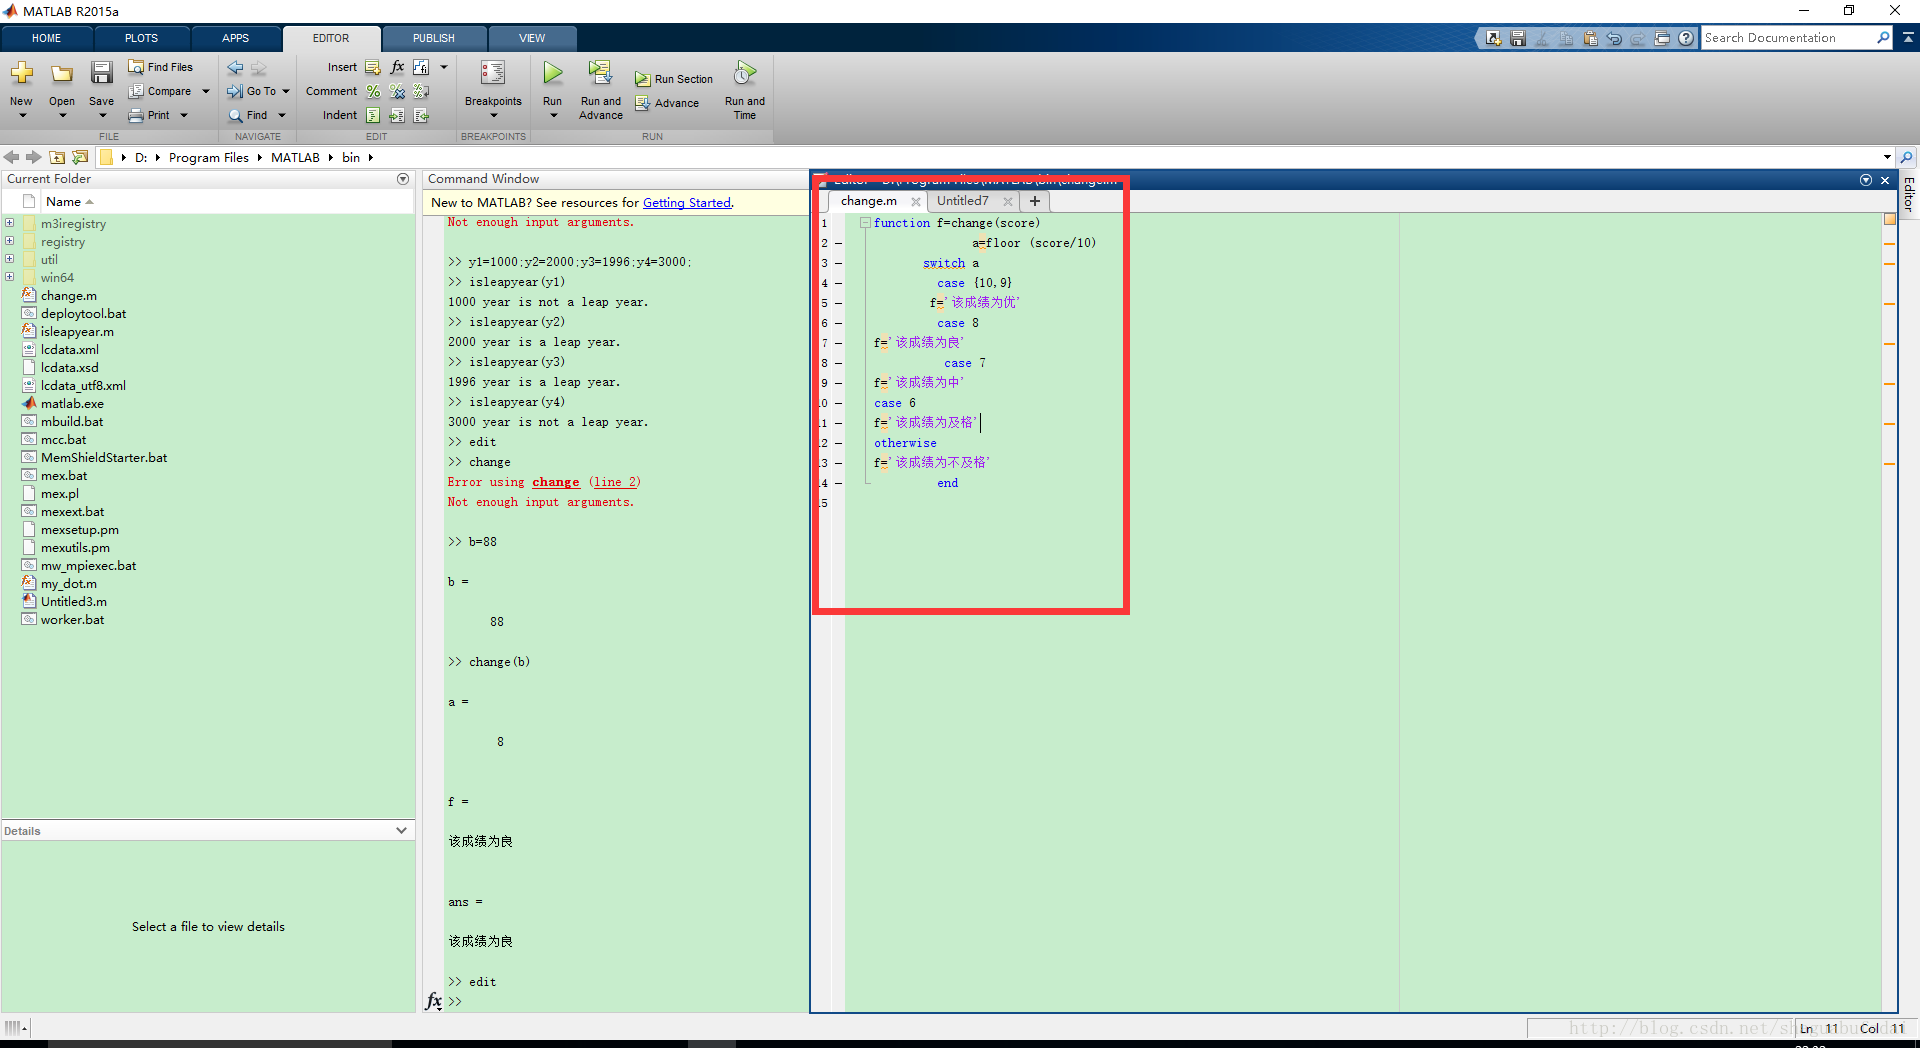
Task: Click the Run and Time icon
Action: (745, 72)
